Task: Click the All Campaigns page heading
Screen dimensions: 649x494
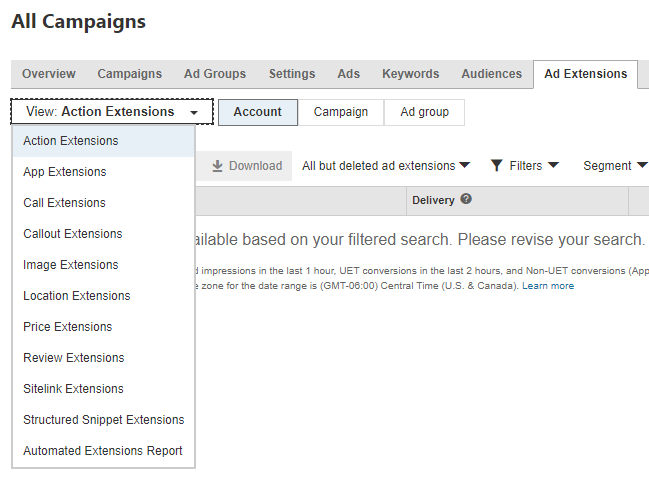Action: [79, 22]
